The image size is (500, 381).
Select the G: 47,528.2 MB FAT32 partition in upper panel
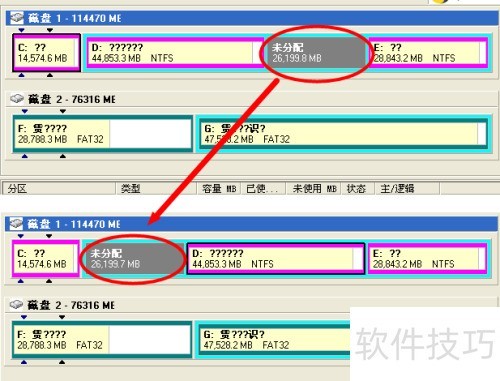click(343, 134)
